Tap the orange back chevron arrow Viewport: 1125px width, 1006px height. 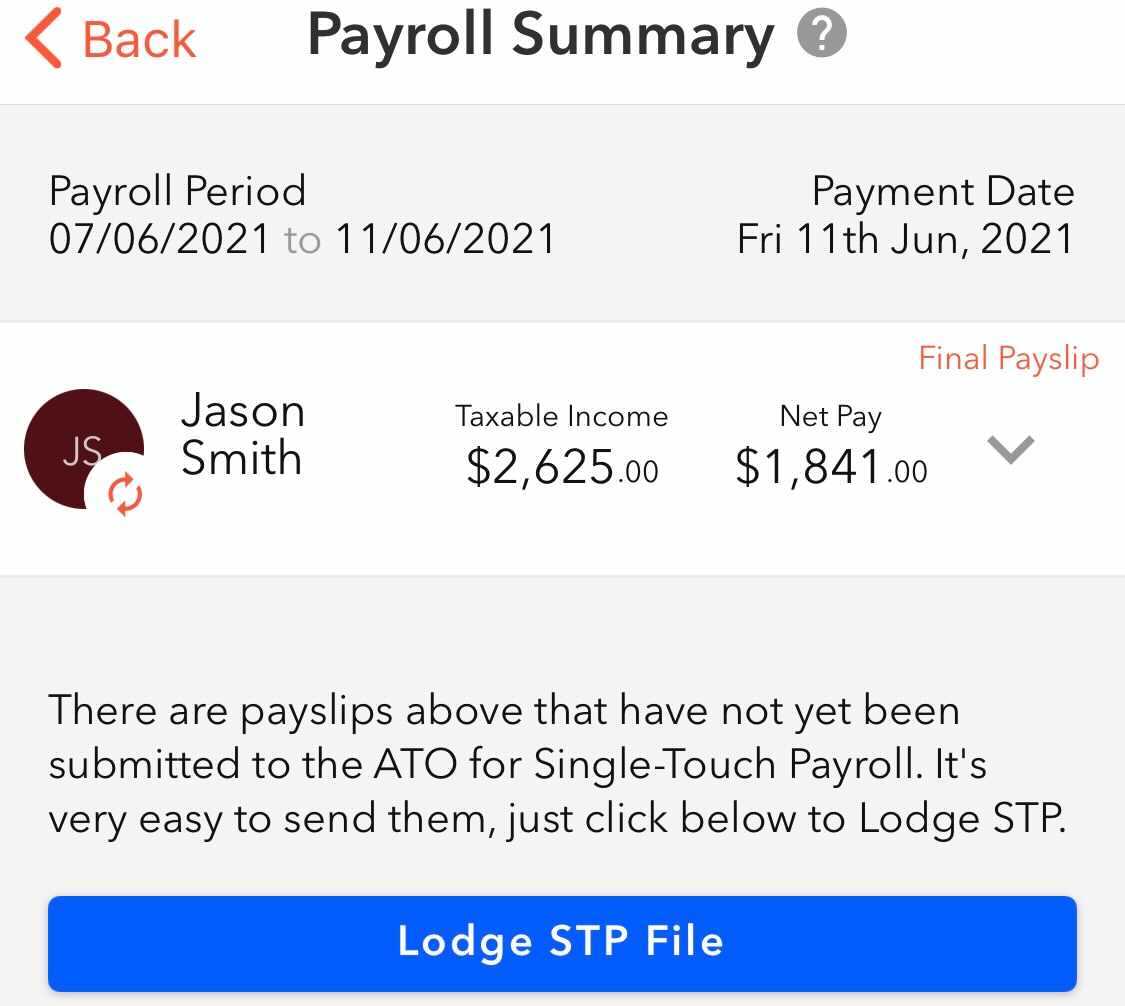click(44, 37)
